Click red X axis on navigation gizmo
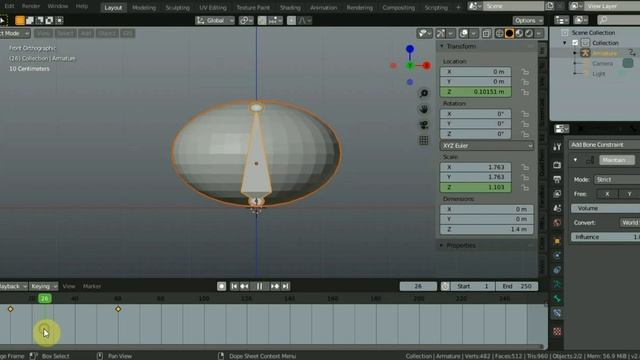This screenshot has width=640, height=360. pos(427,65)
